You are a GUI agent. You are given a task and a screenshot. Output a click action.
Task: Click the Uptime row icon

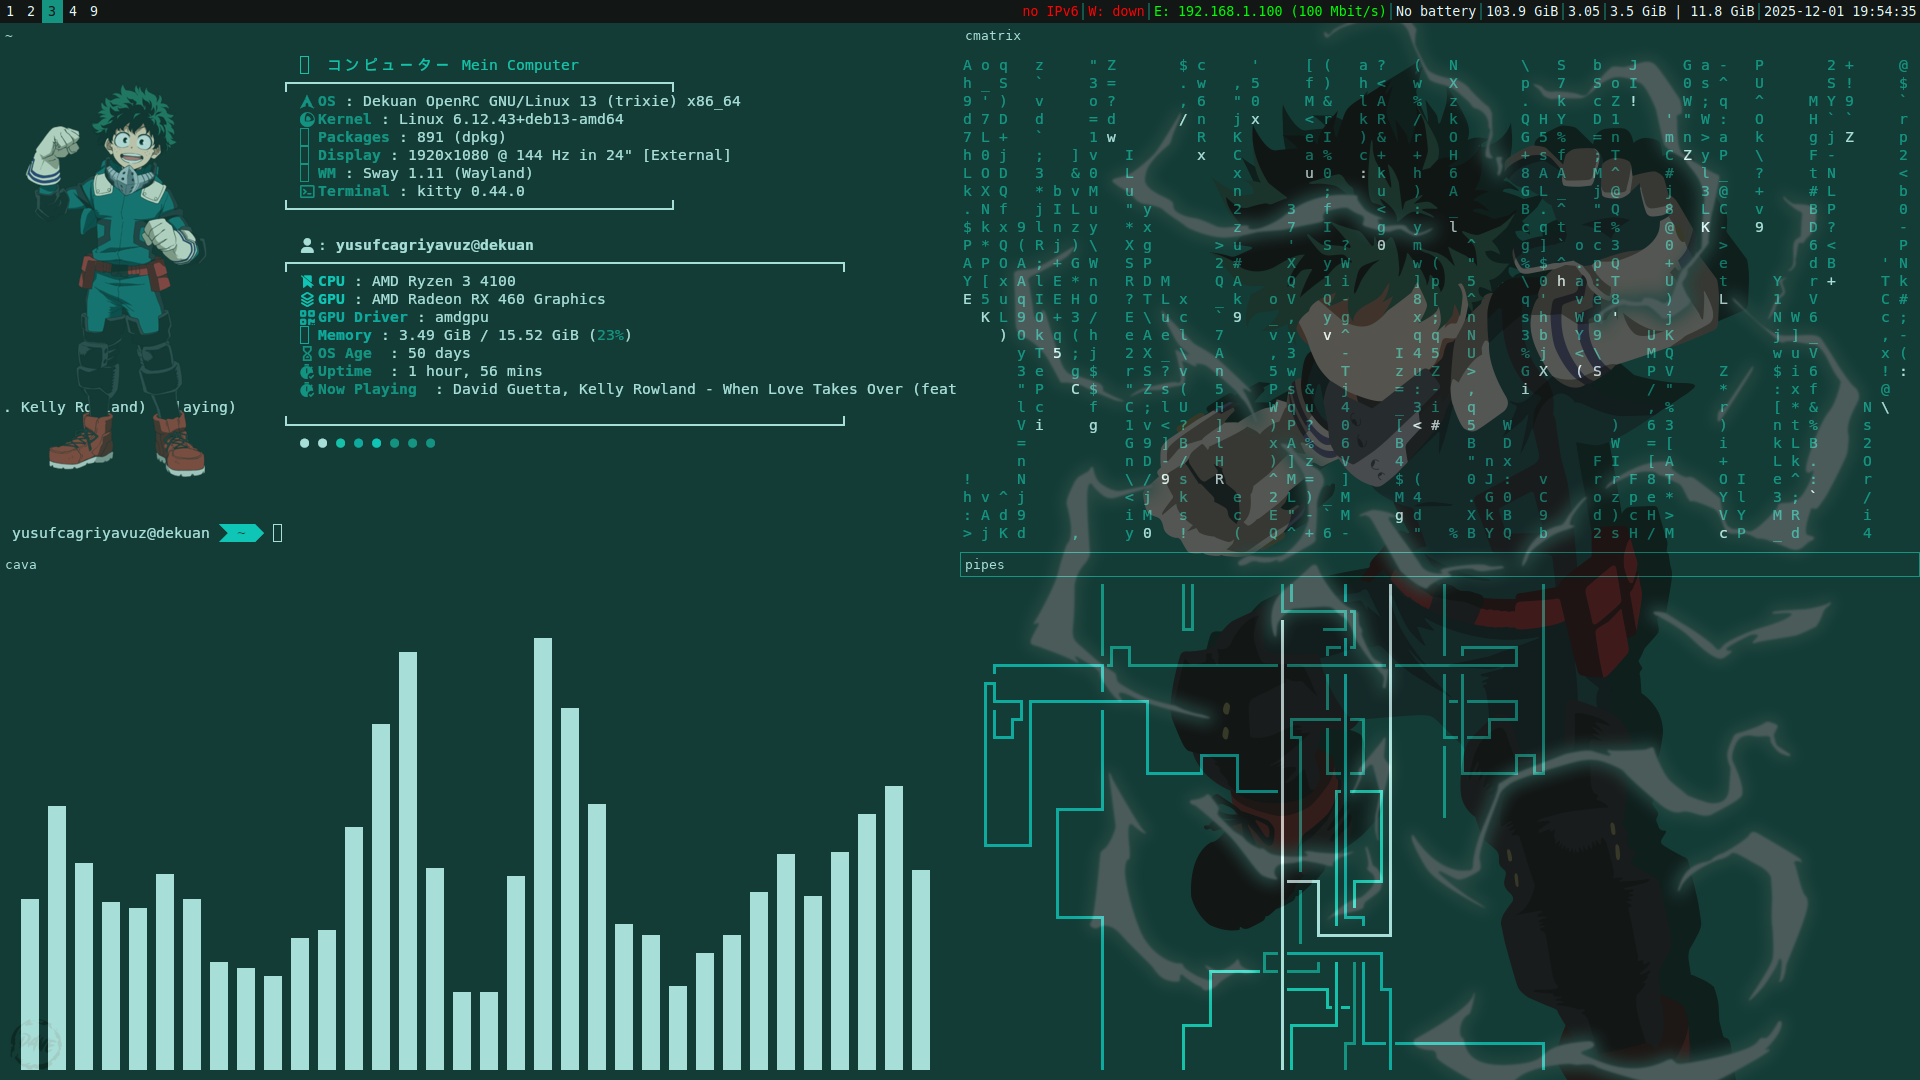pyautogui.click(x=307, y=372)
